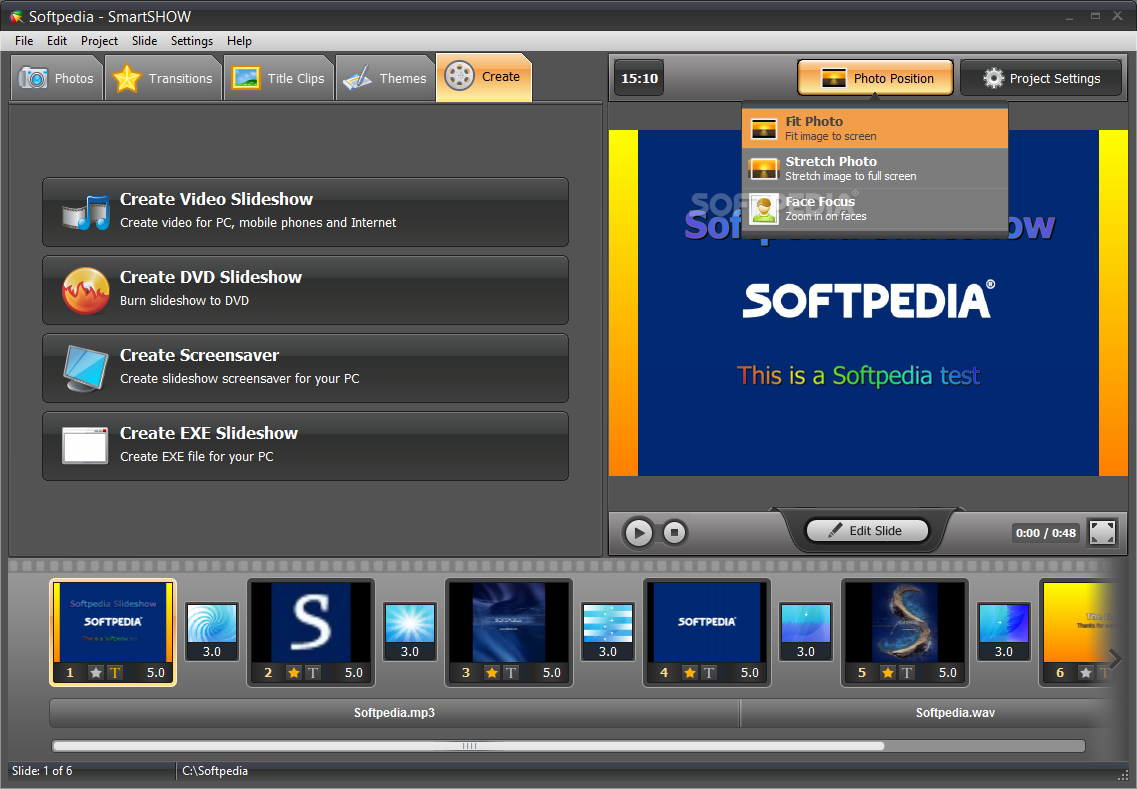The width and height of the screenshot is (1137, 789).
Task: Click the Softpedia.wav audio track
Action: point(932,713)
